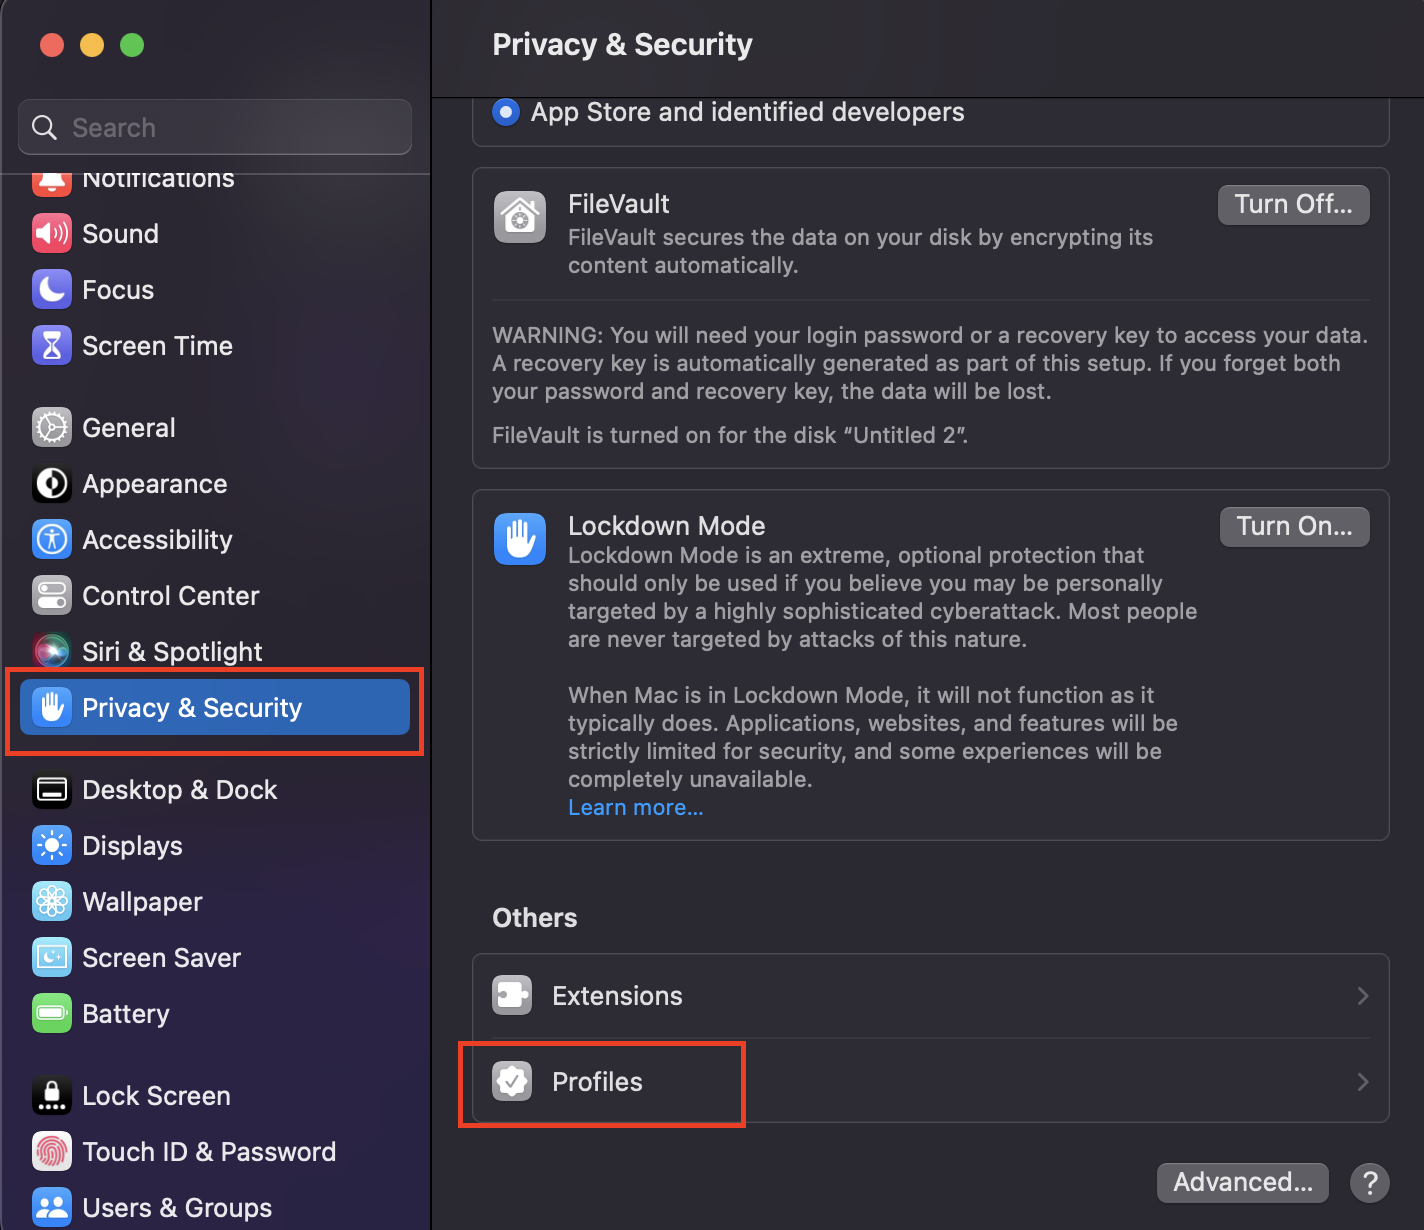Click the Screen Time hourglass icon
Screen dimensions: 1424x1230
point(52,345)
